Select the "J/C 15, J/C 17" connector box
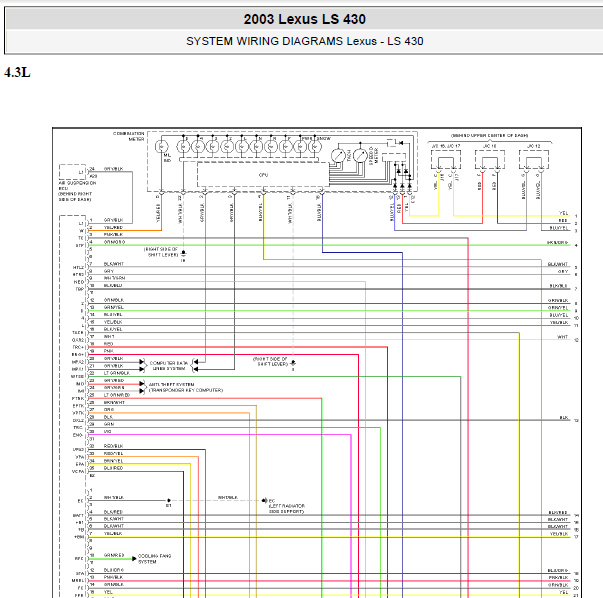This screenshot has width=603, height=598. (x=446, y=160)
